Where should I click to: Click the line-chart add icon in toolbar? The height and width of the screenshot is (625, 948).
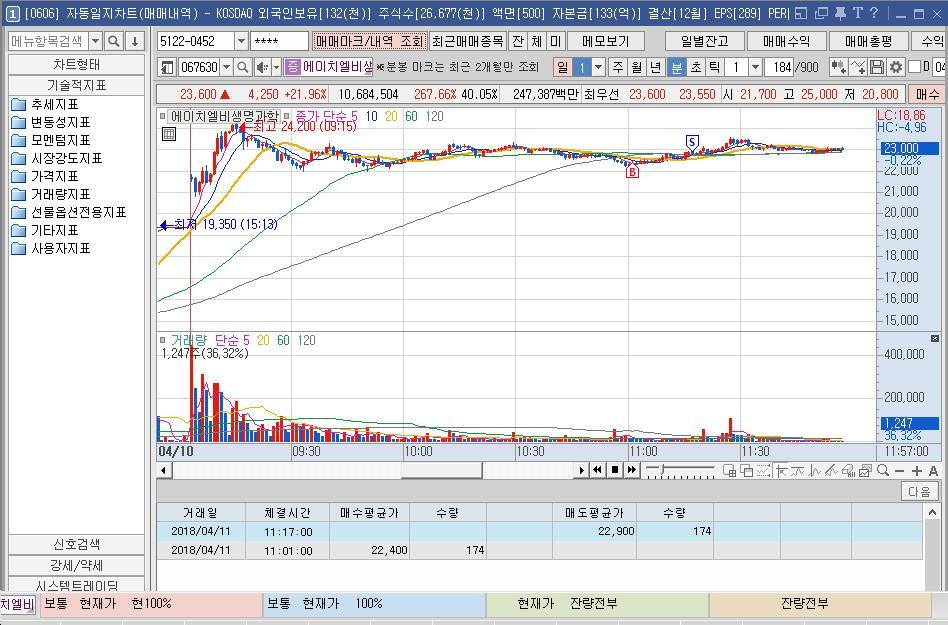pos(857,67)
